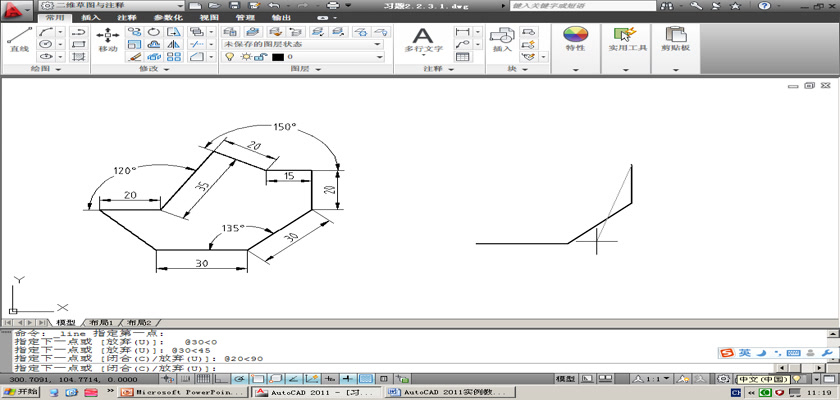Switch to Microsoft PowerPoint taskbar button
Screen dimensions: 840x400
(x=185, y=392)
